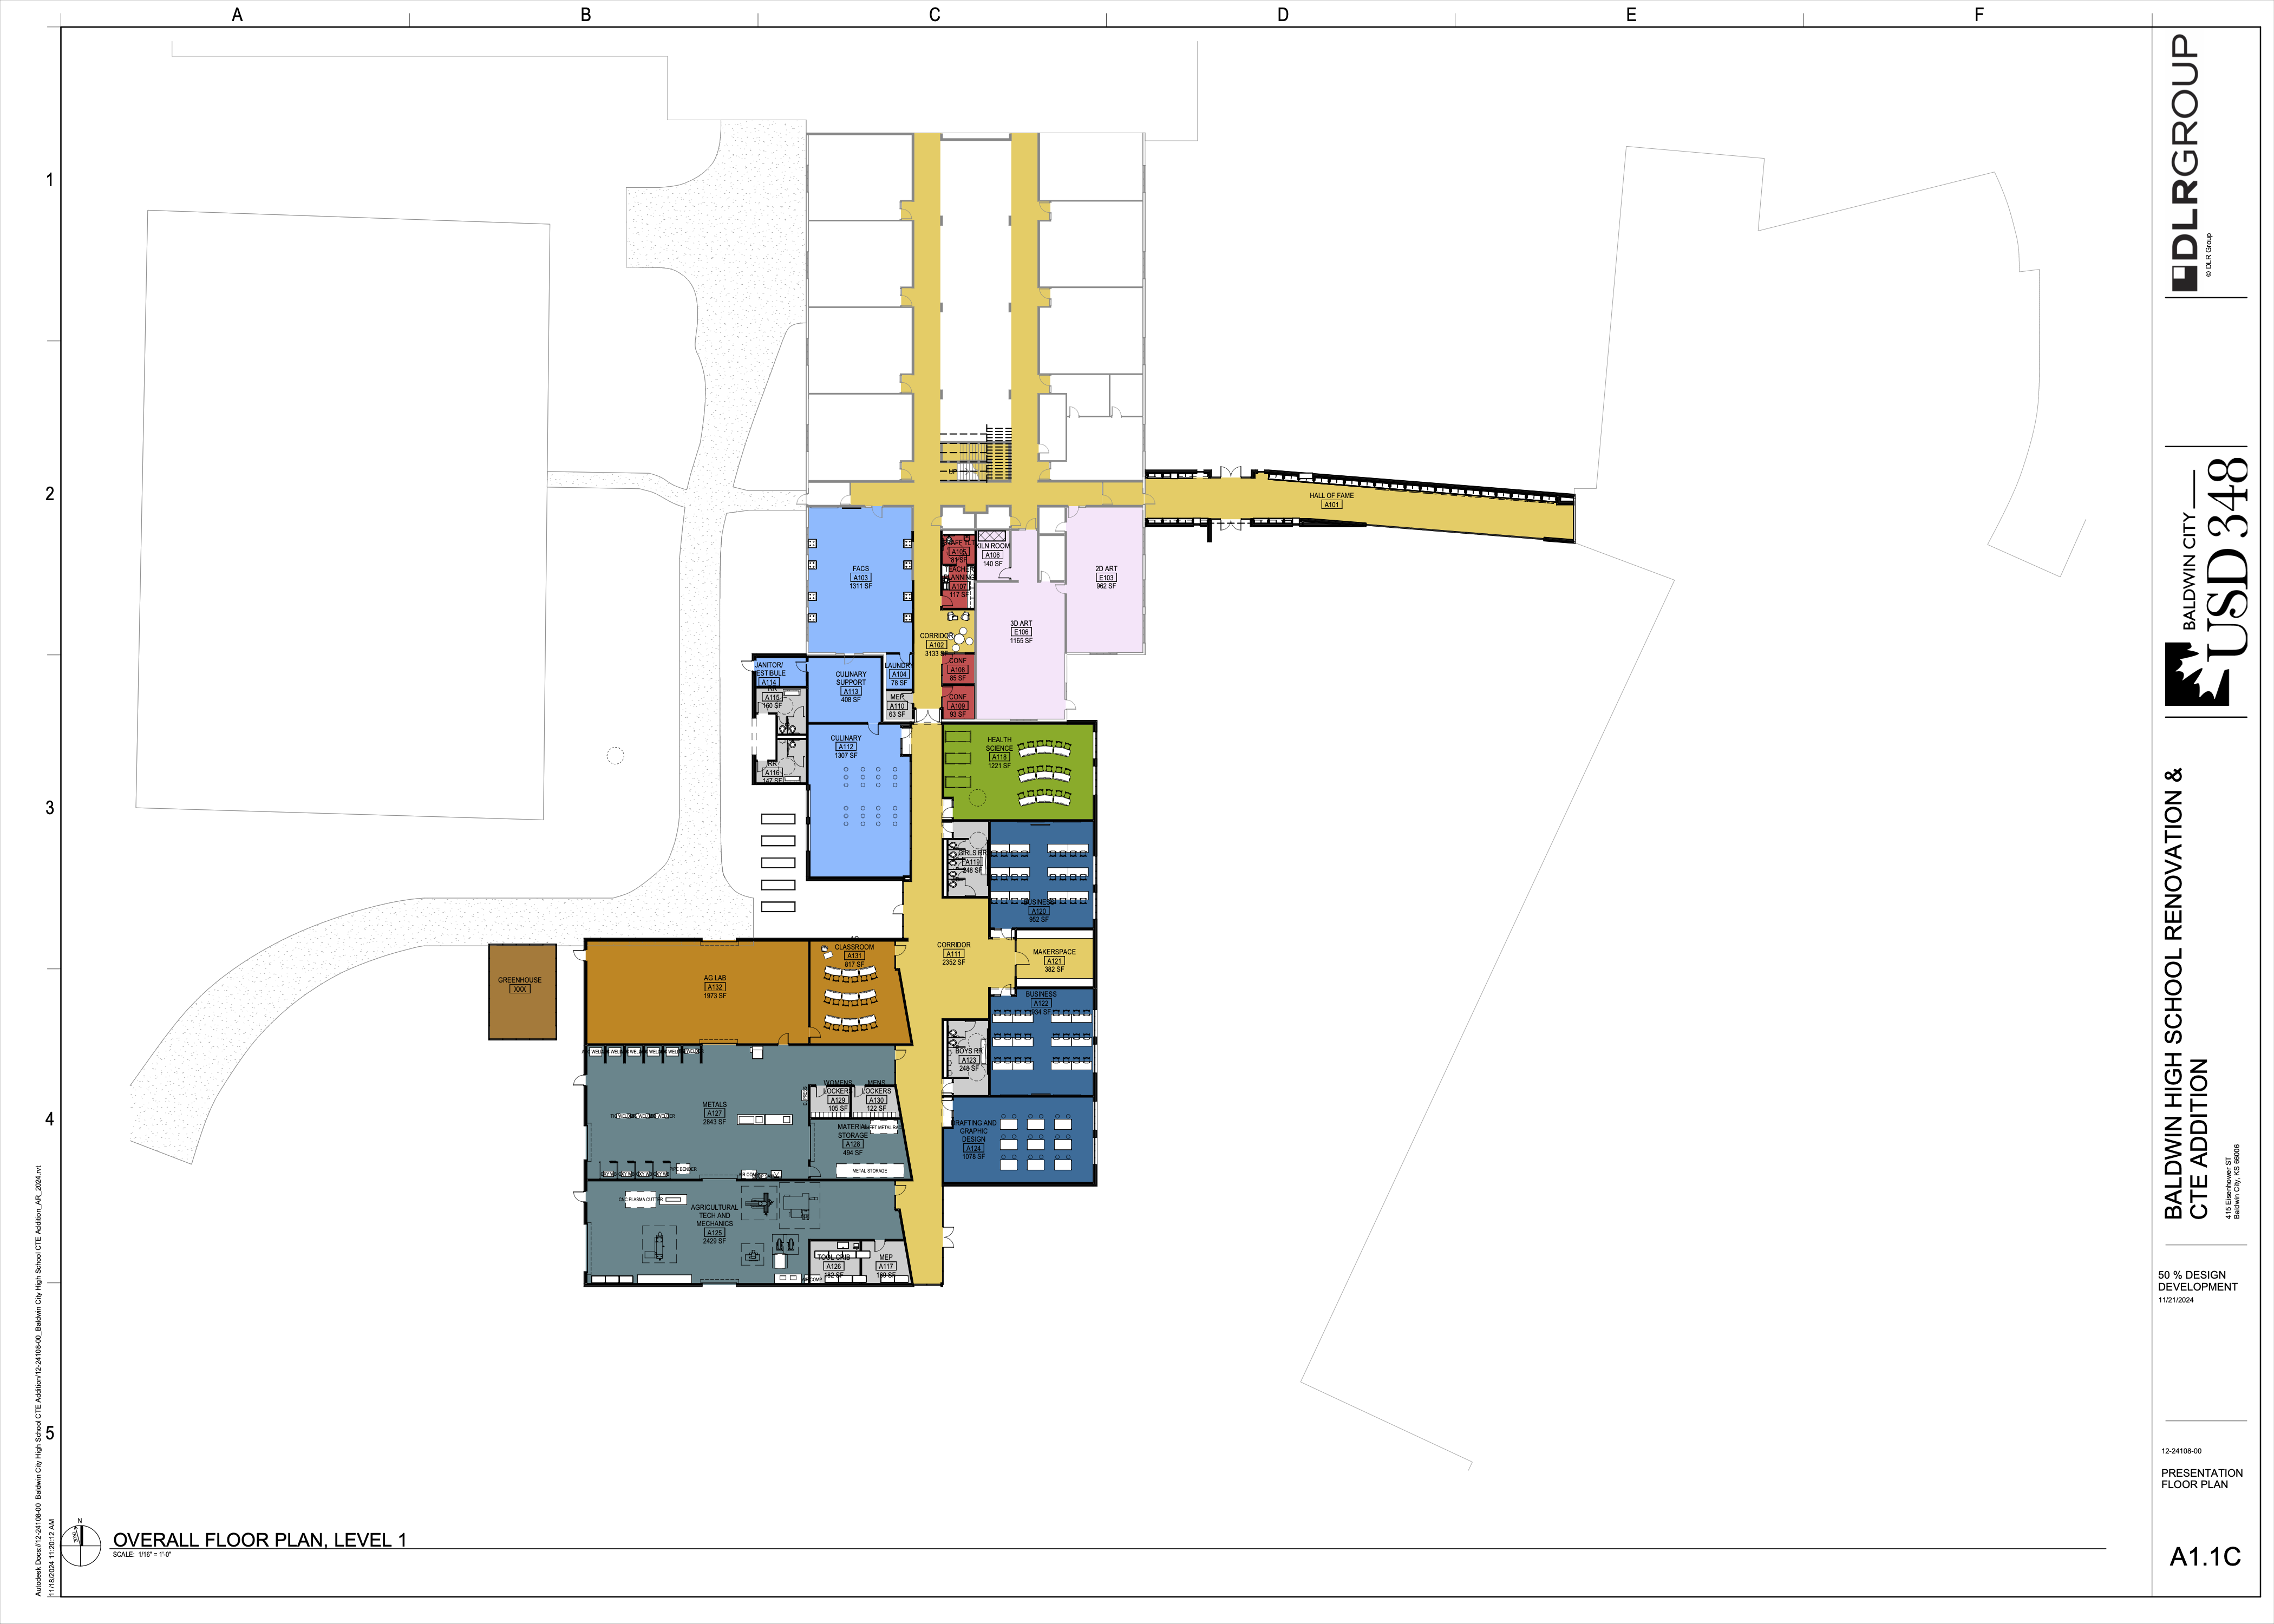Click the HALL OF FAME A101 label
2274x1624 pixels.
click(x=1332, y=500)
